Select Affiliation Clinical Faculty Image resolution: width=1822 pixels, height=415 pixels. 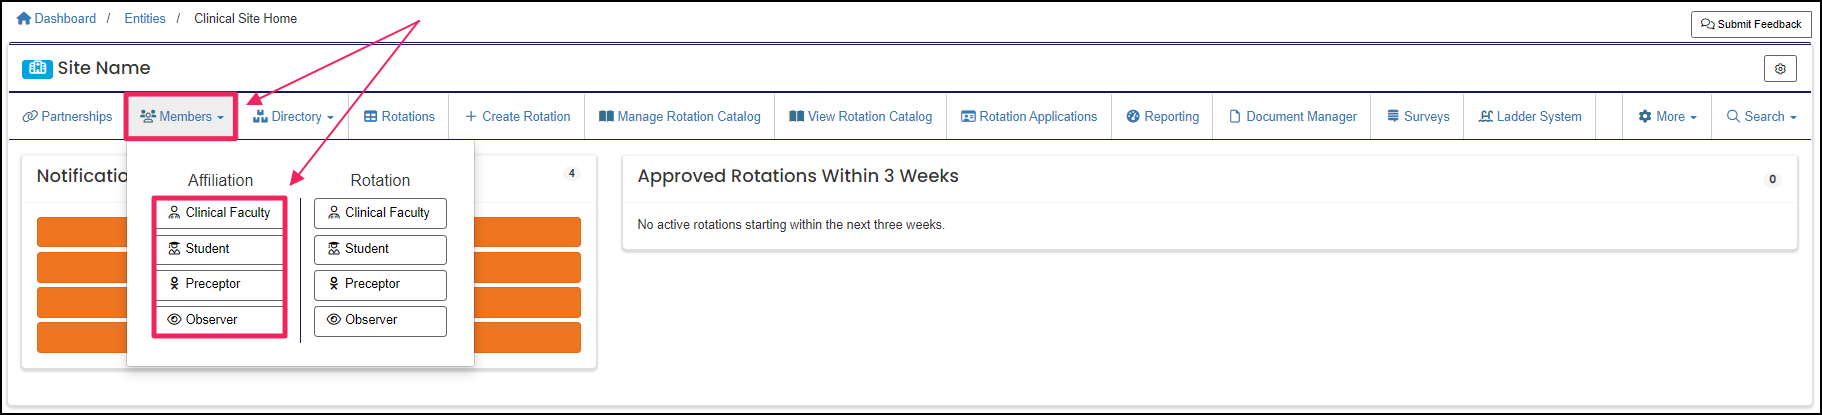click(220, 213)
